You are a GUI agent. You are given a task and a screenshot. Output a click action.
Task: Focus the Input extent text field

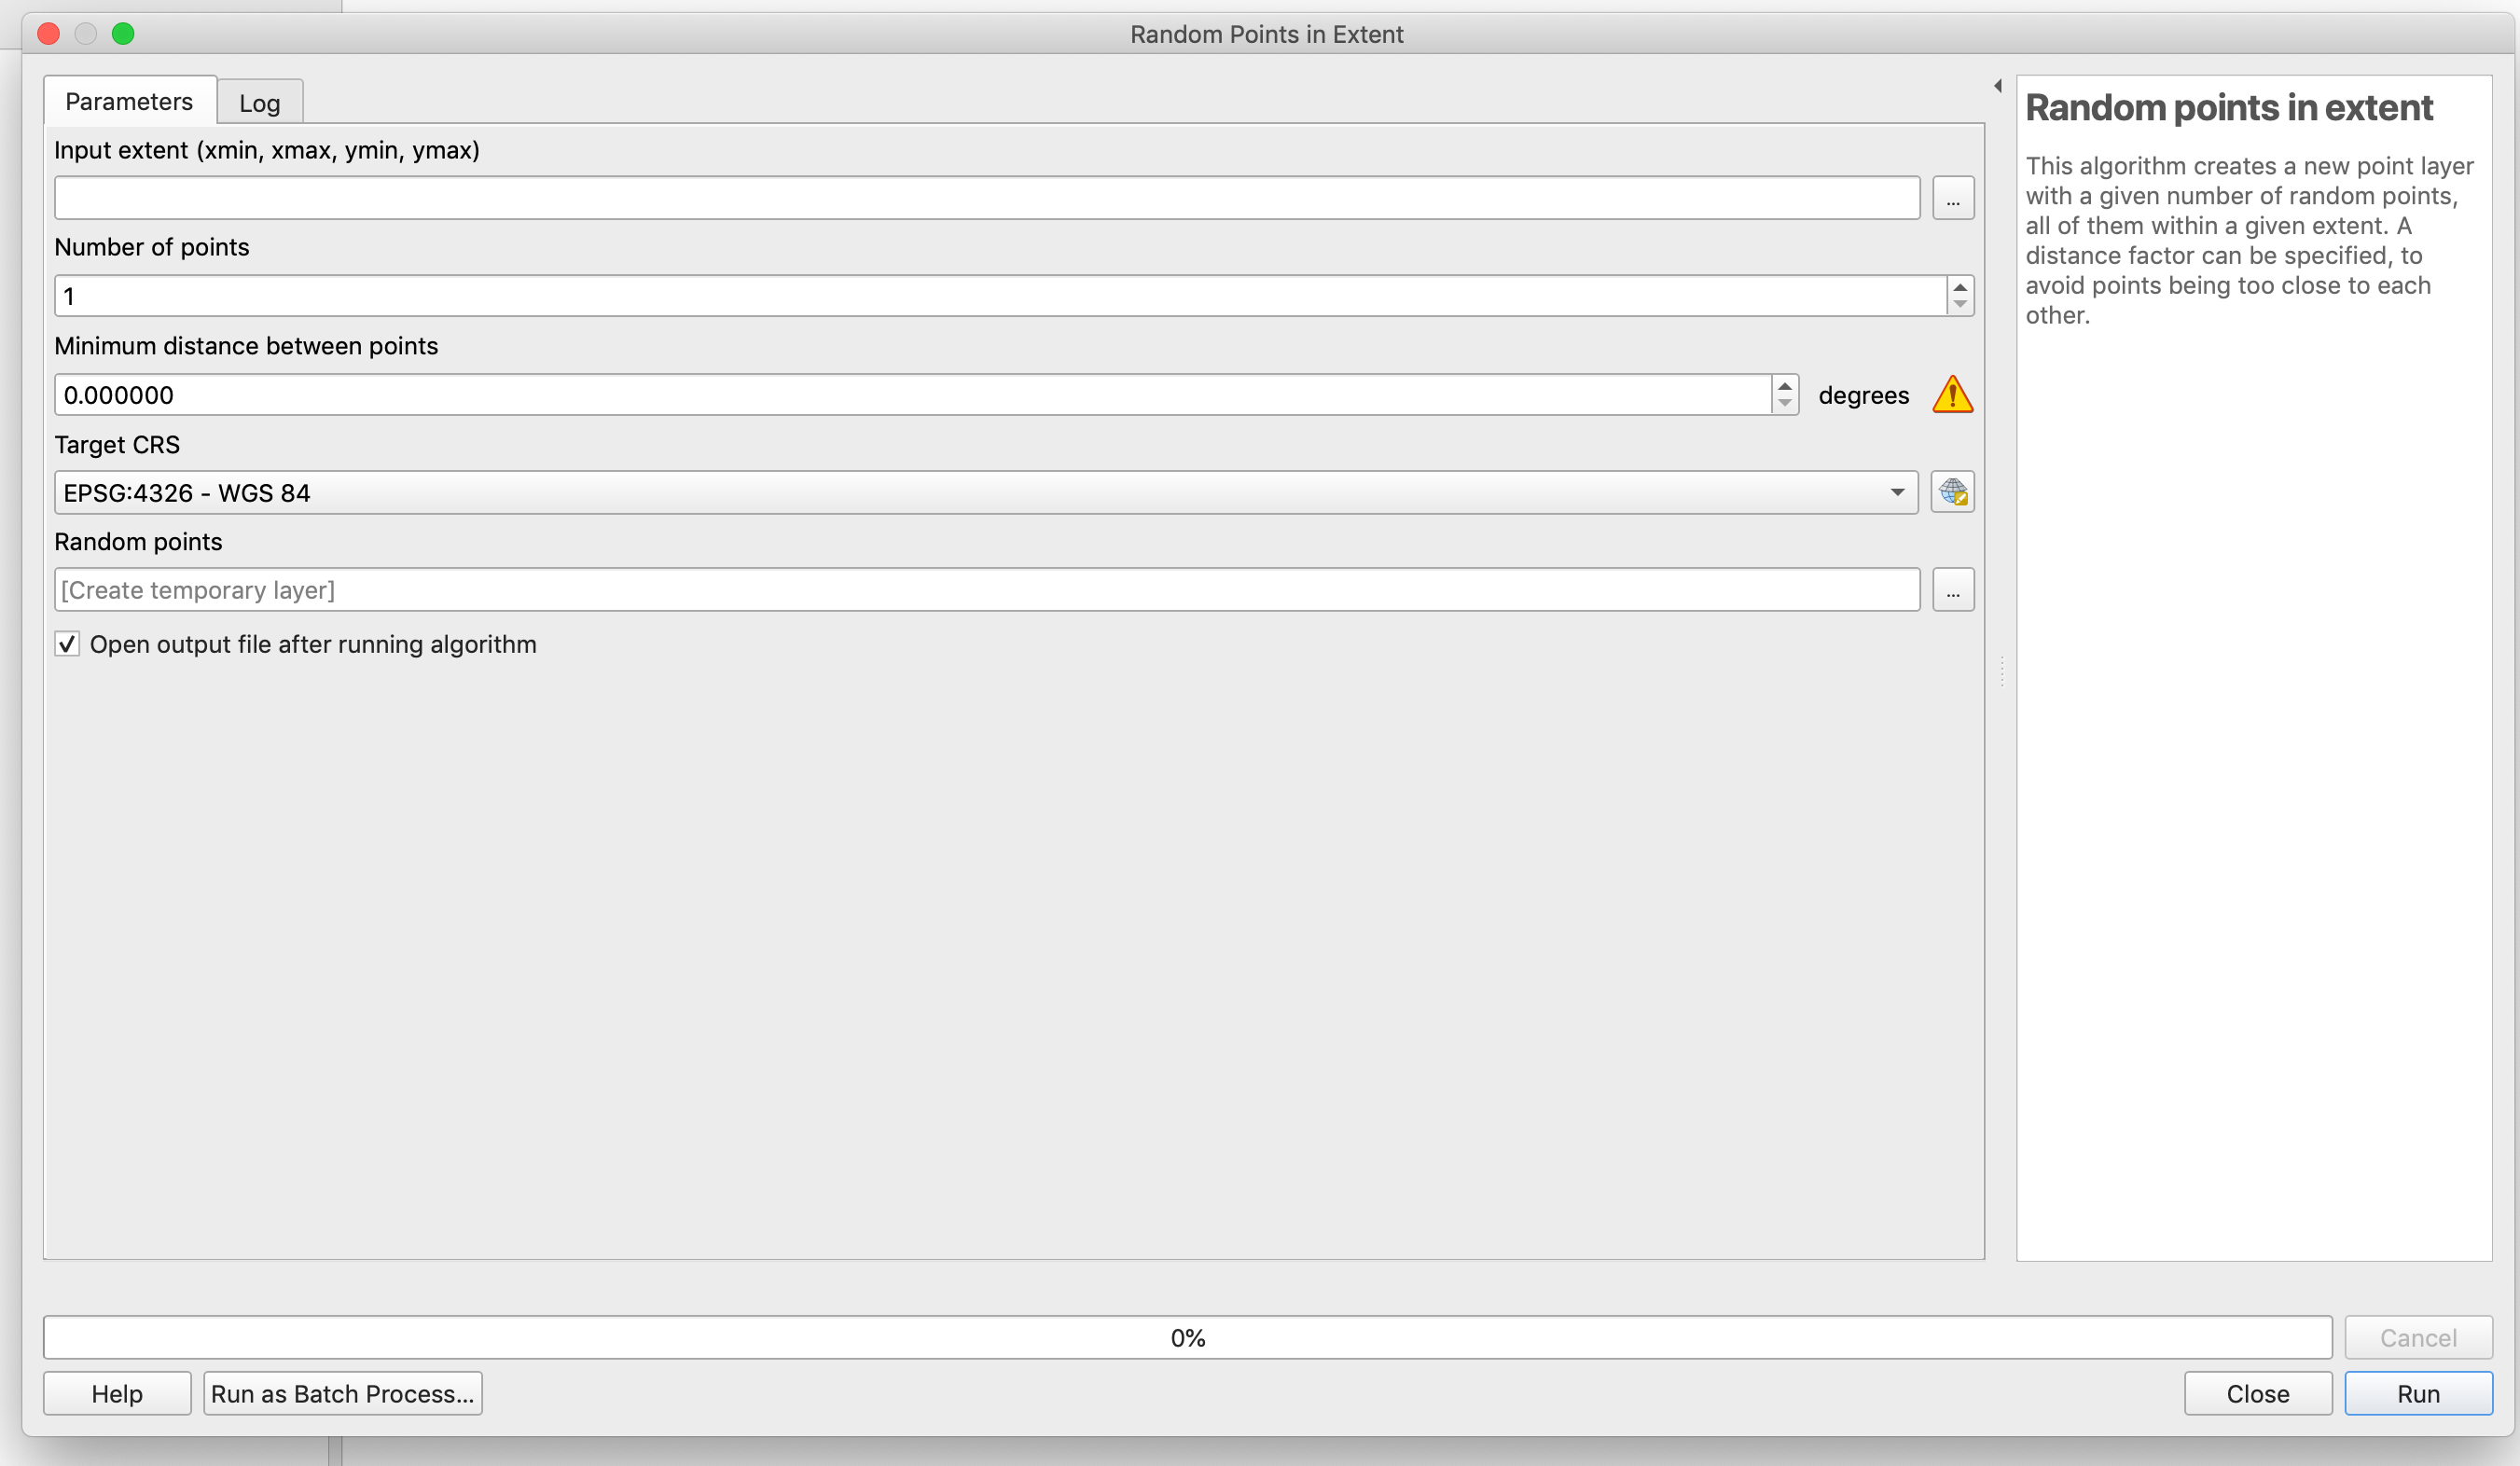pos(987,198)
